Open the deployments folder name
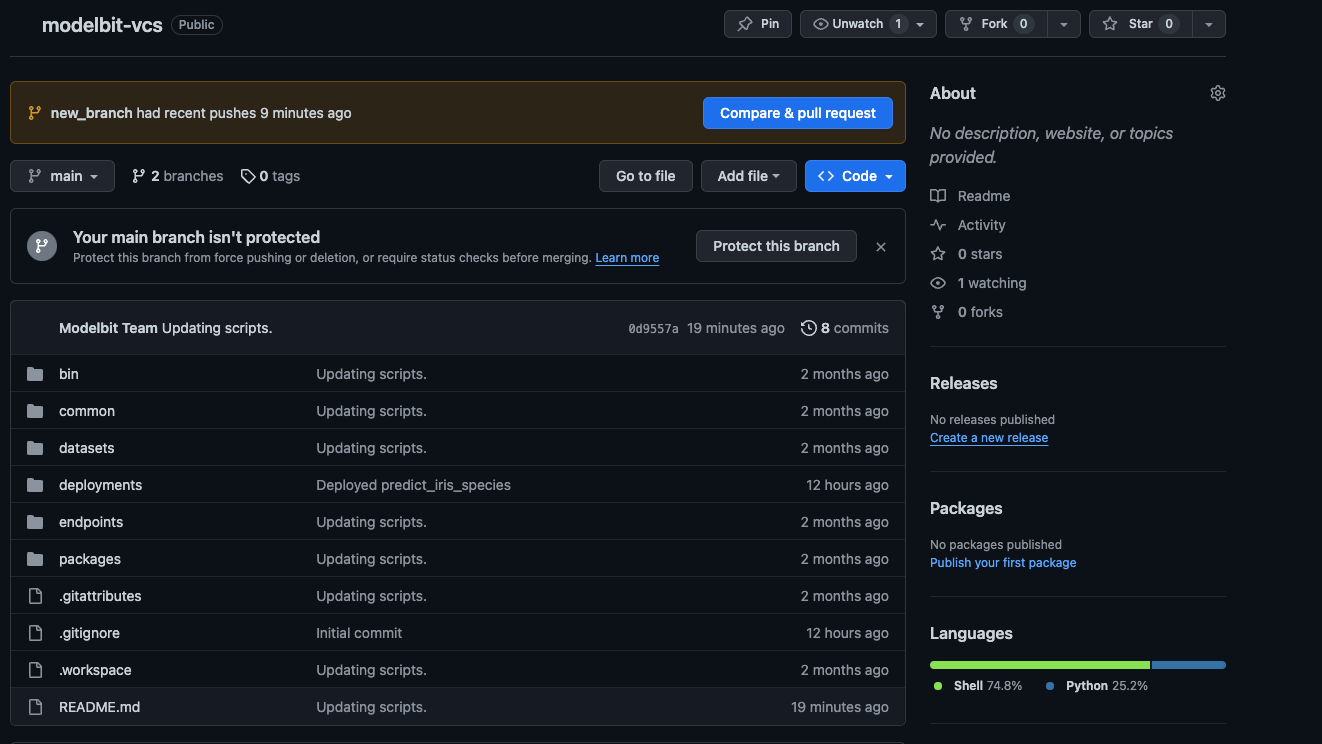The height and width of the screenshot is (744, 1322). [x=100, y=485]
